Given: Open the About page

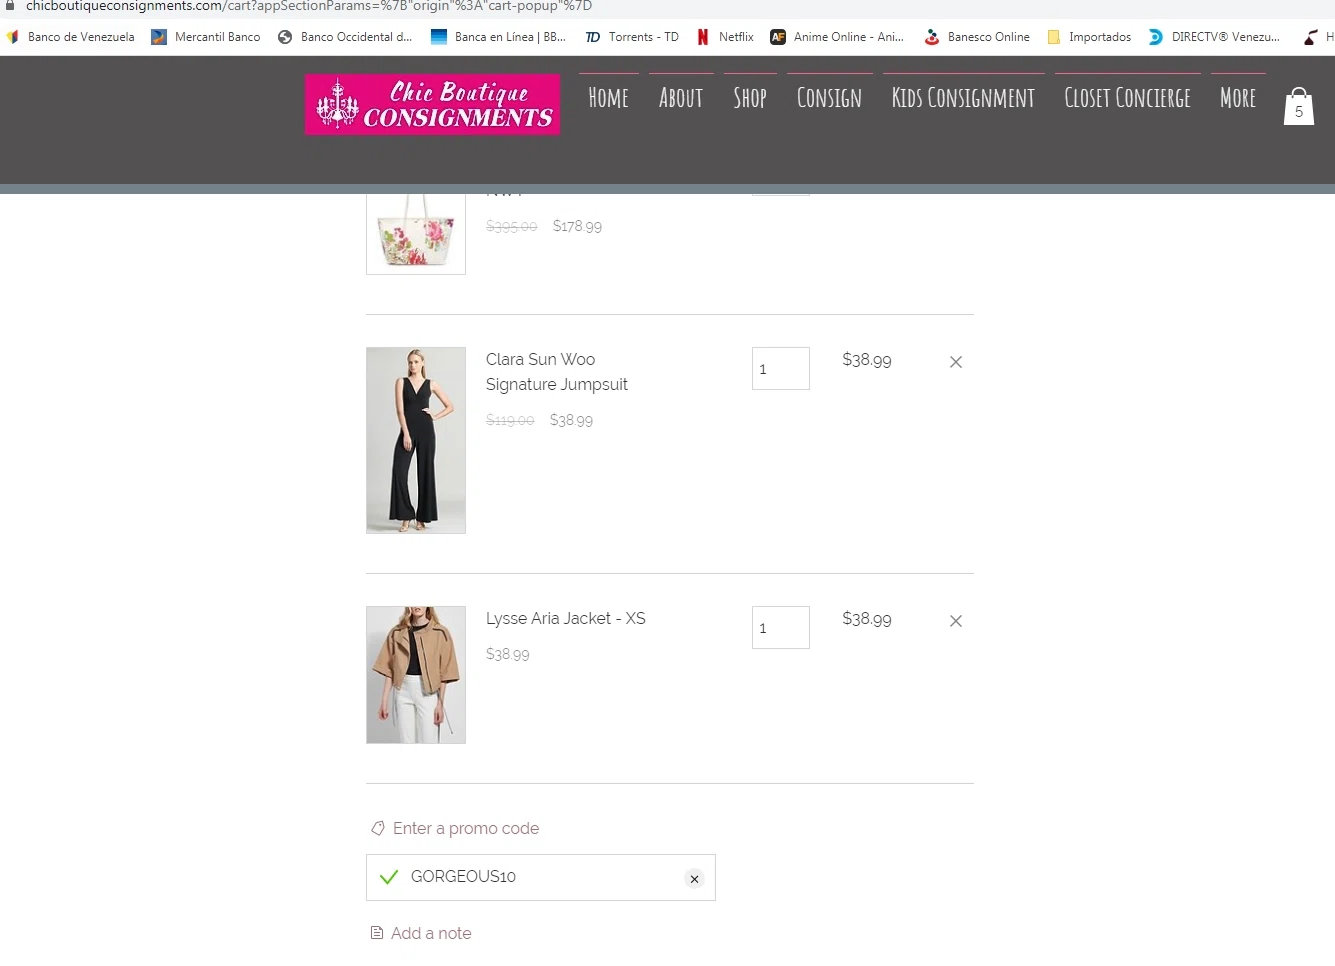Looking at the screenshot, I should coord(681,98).
